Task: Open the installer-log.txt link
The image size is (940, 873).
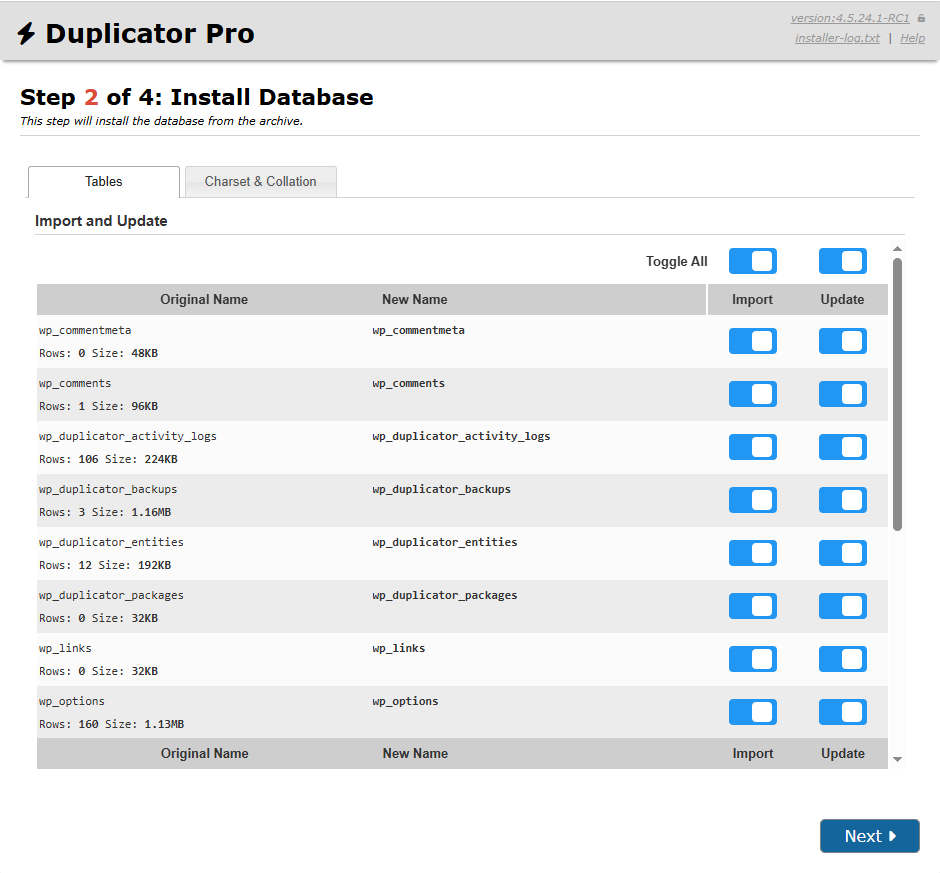Action: [x=837, y=38]
